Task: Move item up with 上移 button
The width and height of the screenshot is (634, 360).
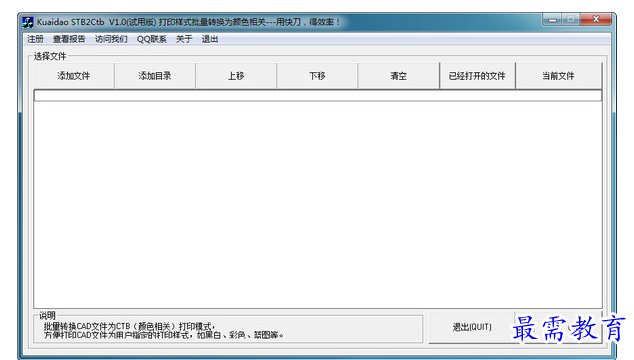Action: click(x=236, y=76)
